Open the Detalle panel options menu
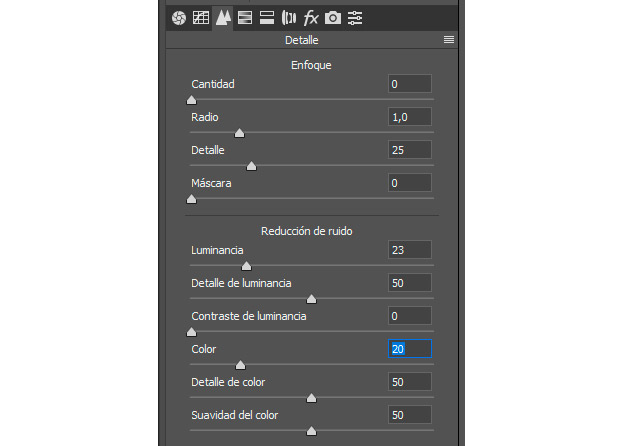Image resolution: width=624 pixels, height=446 pixels. click(x=449, y=39)
